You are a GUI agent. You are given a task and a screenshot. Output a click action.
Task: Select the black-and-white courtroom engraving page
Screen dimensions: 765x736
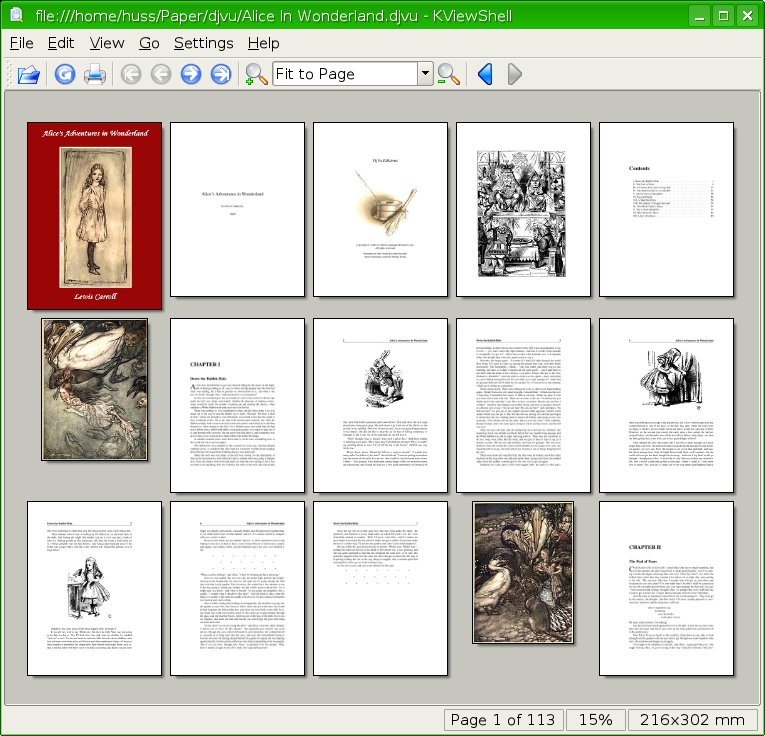[x=523, y=209]
